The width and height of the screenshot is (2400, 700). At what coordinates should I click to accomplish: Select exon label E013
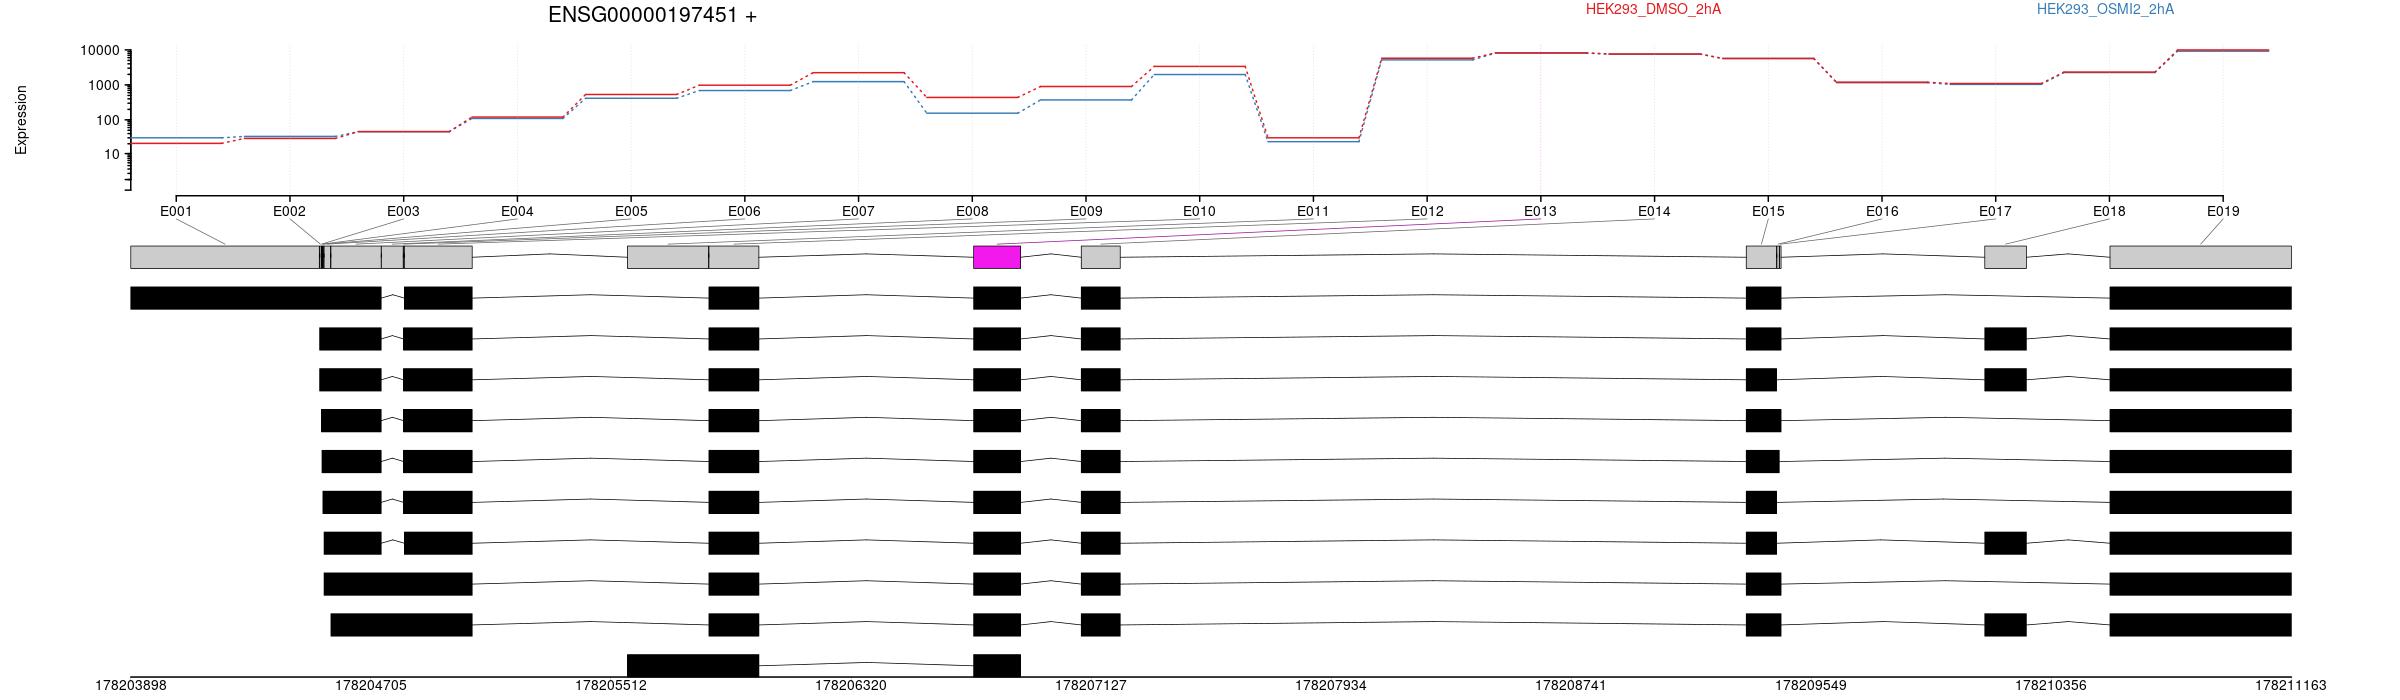[x=1540, y=211]
